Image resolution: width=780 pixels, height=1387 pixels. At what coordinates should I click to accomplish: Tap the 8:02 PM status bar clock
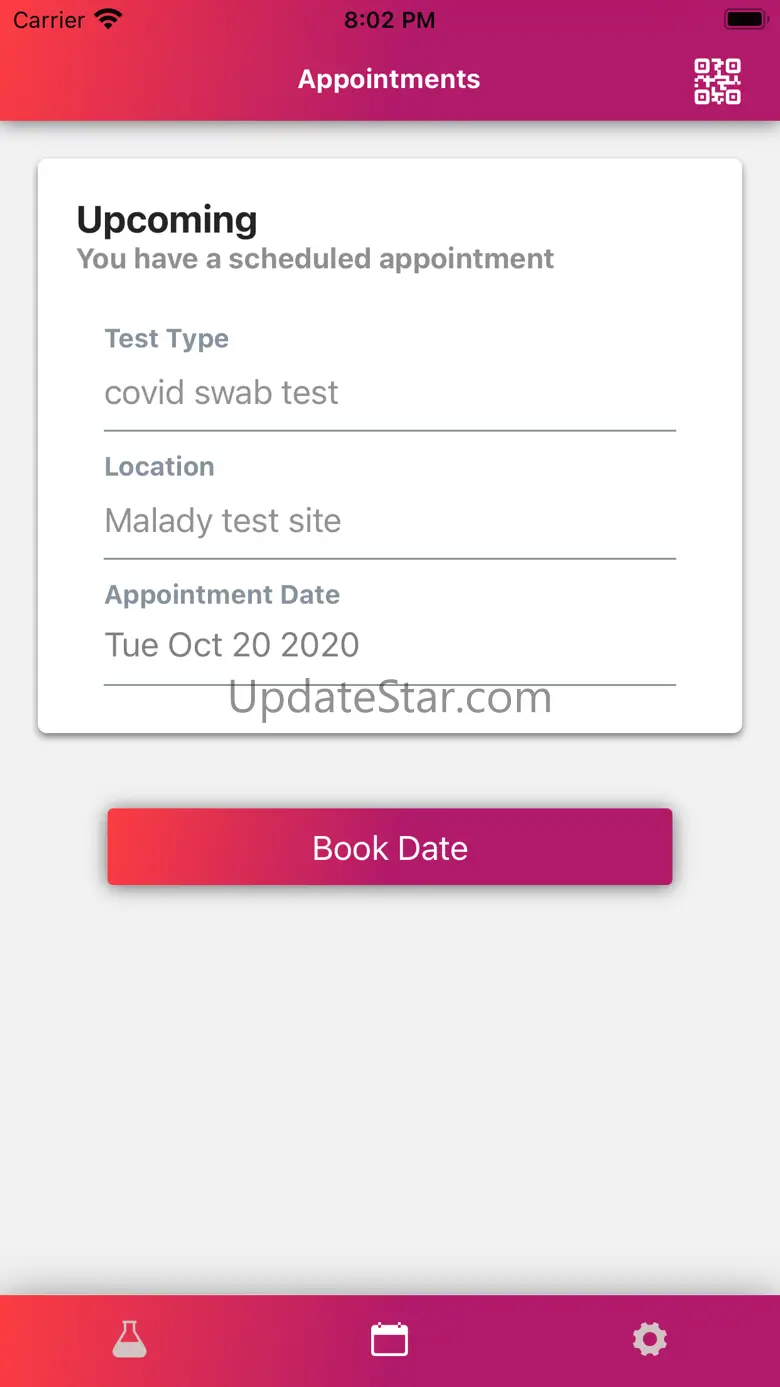coord(389,20)
